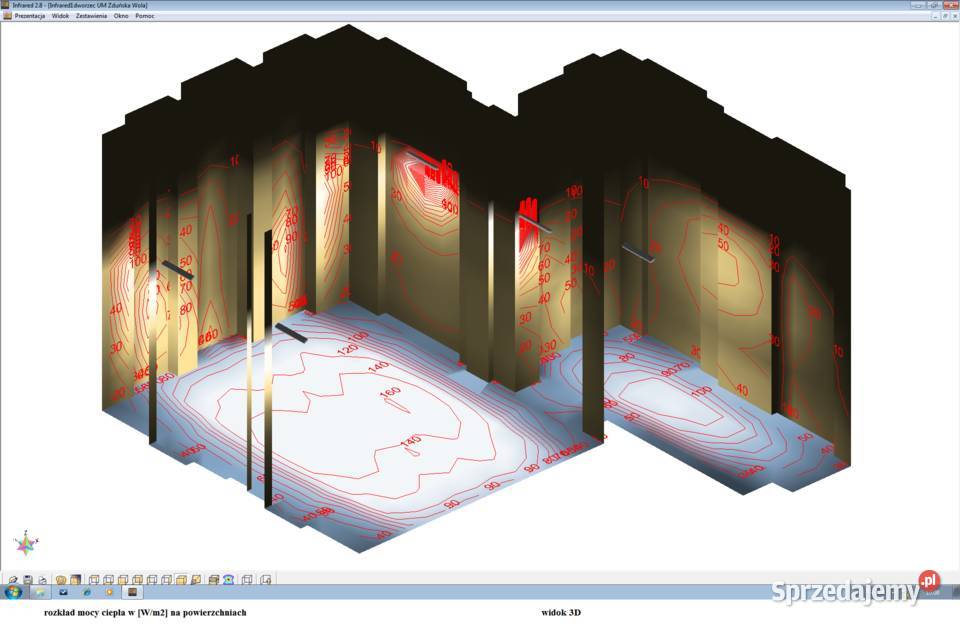Click the application icon left of Prezentacja

tap(6, 16)
